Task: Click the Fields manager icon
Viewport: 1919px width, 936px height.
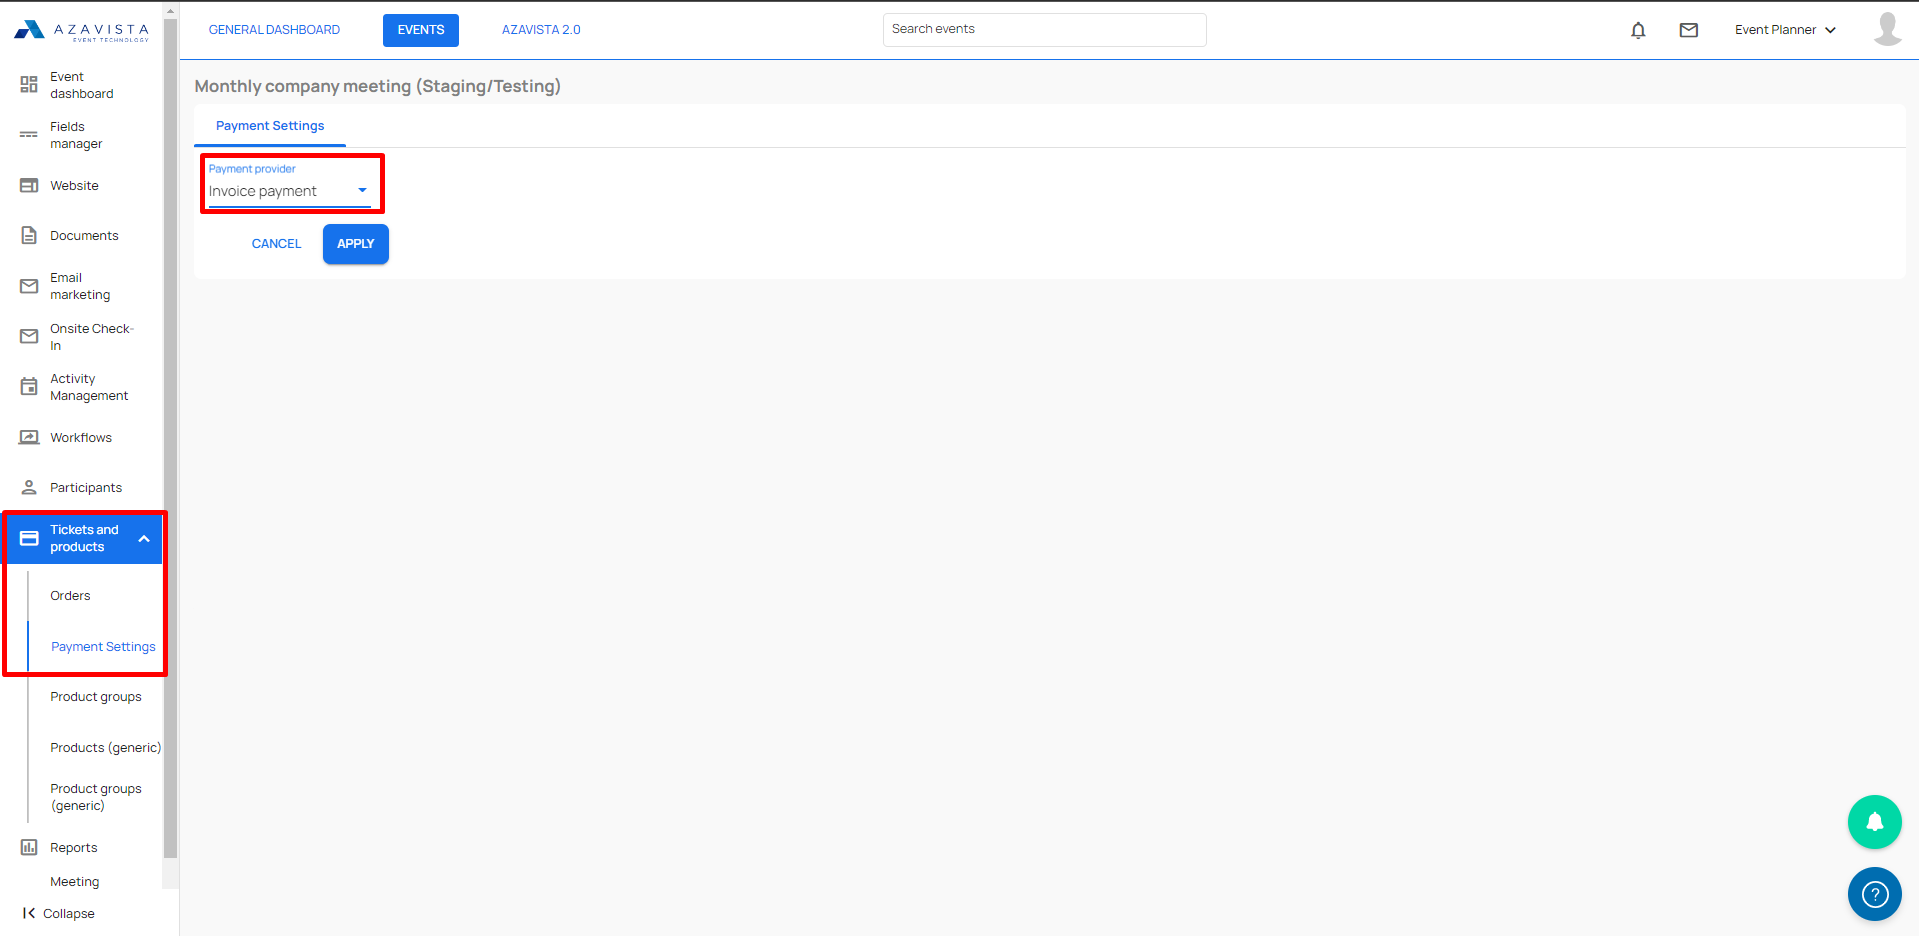Action: click(x=29, y=135)
